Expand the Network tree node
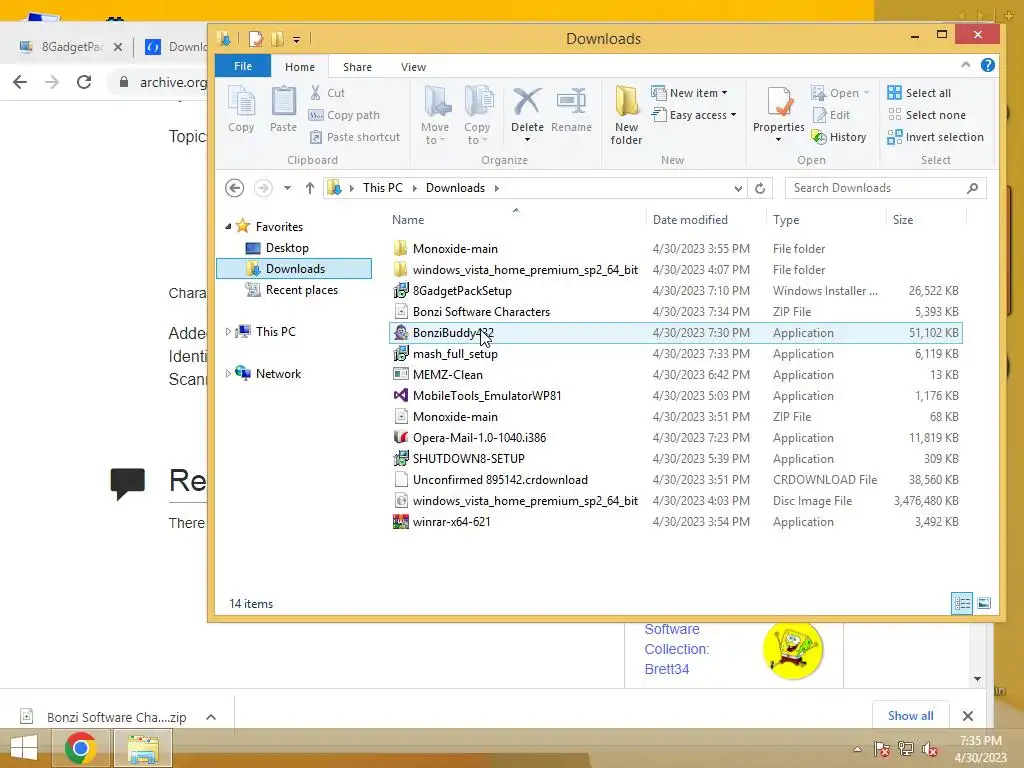This screenshot has height=768, width=1024. 228,374
